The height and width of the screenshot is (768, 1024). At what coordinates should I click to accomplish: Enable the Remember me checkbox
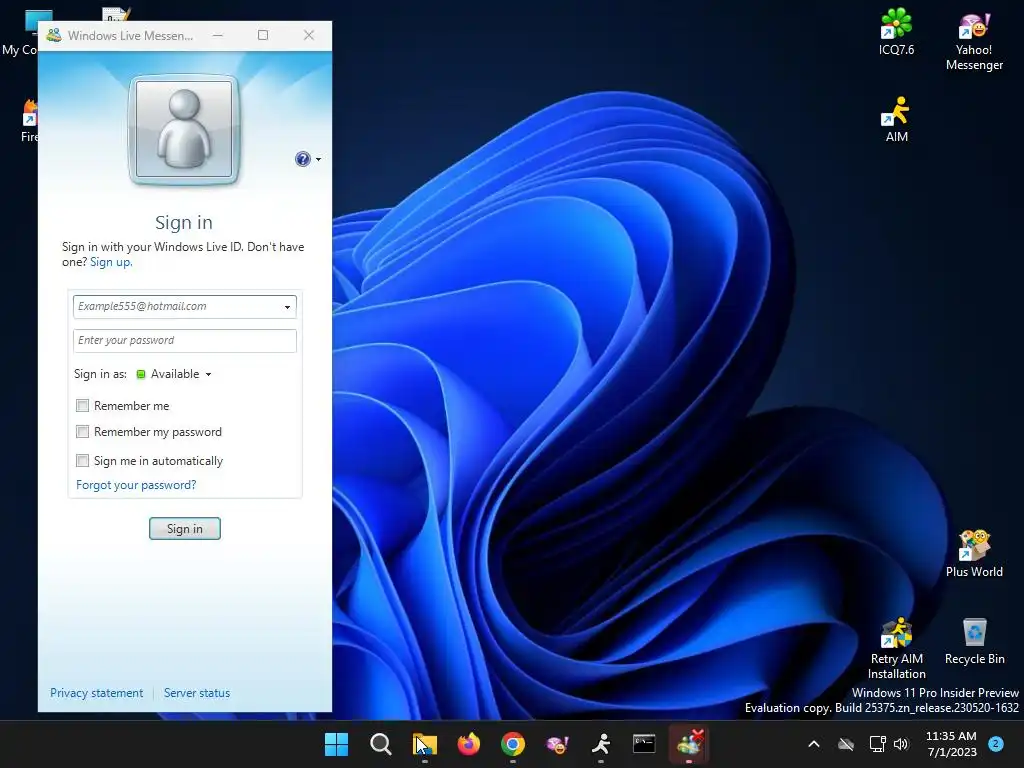82,406
